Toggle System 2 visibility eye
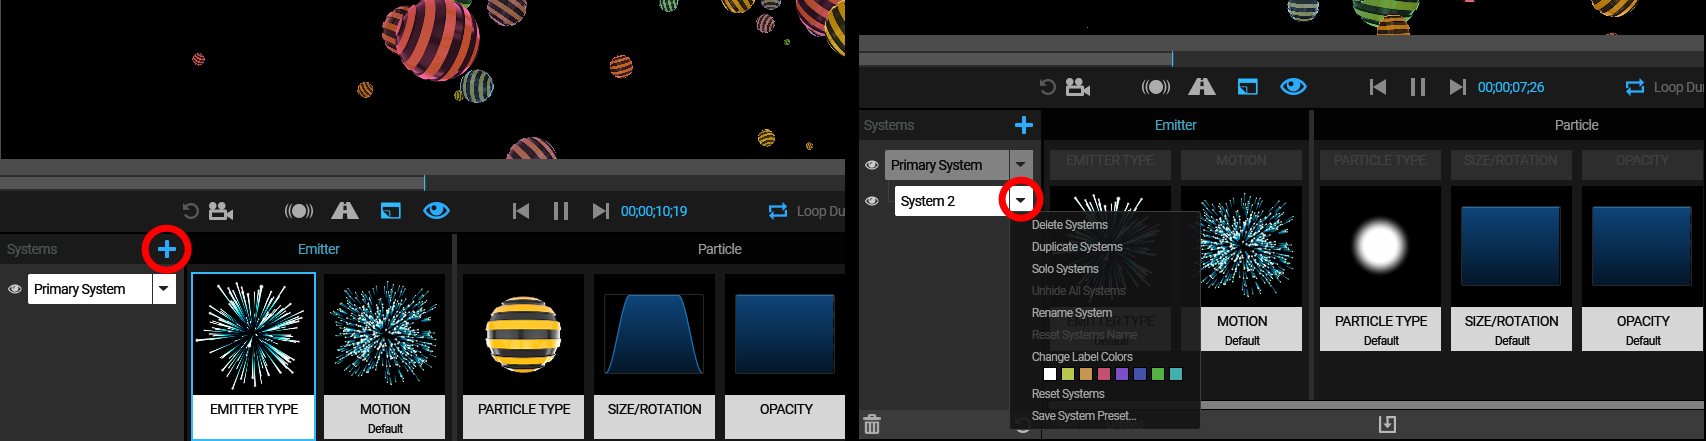 click(x=872, y=201)
